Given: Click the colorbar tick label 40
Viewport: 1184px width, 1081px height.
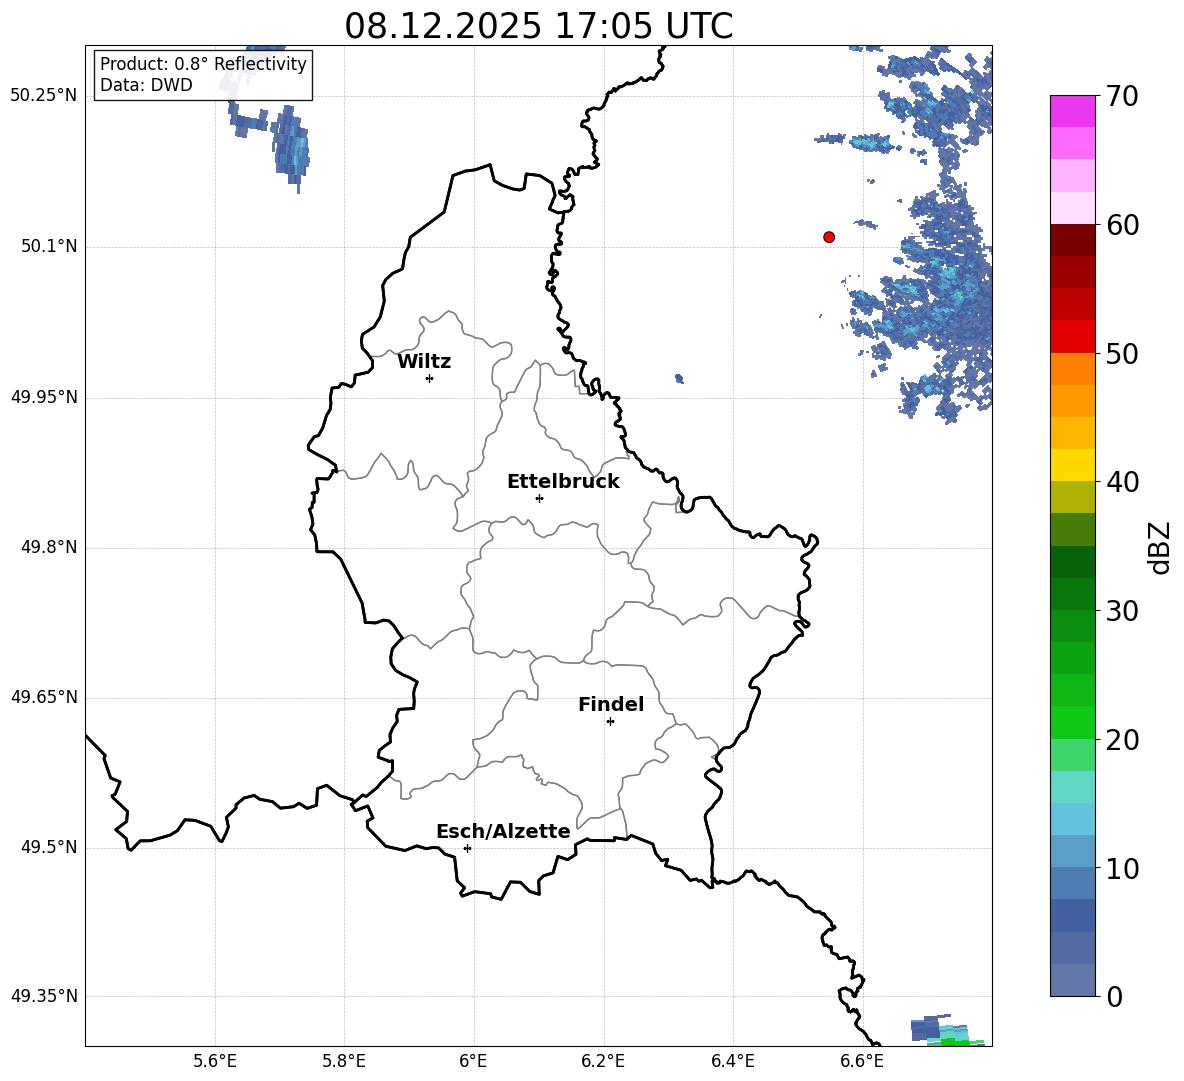Looking at the screenshot, I should point(1122,482).
